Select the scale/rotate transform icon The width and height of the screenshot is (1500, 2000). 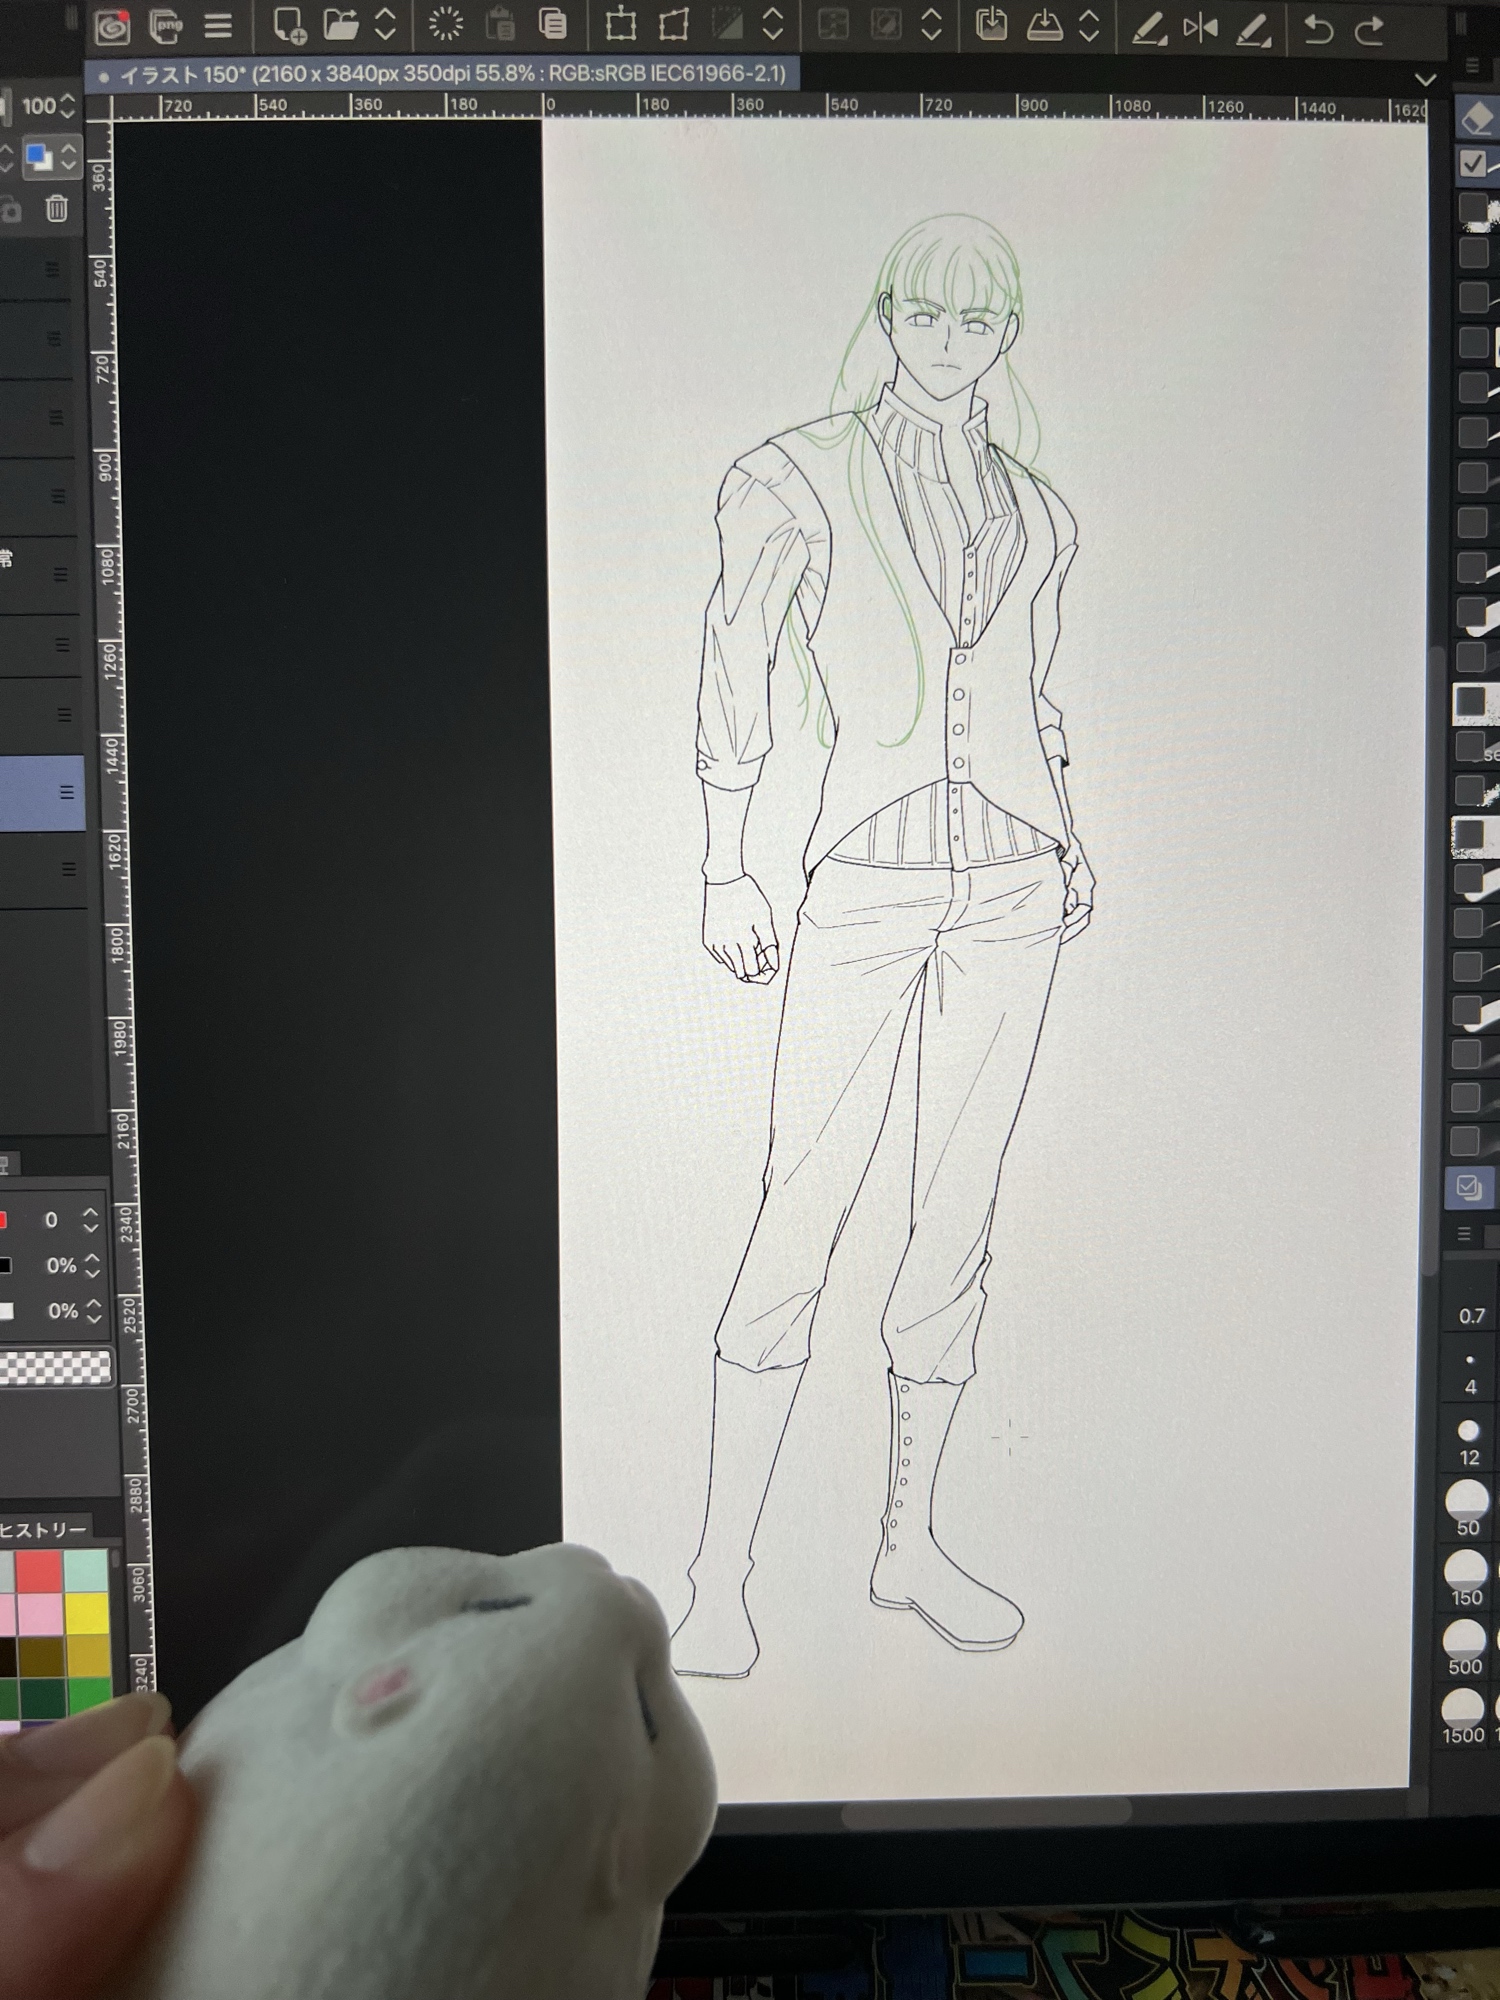(621, 25)
